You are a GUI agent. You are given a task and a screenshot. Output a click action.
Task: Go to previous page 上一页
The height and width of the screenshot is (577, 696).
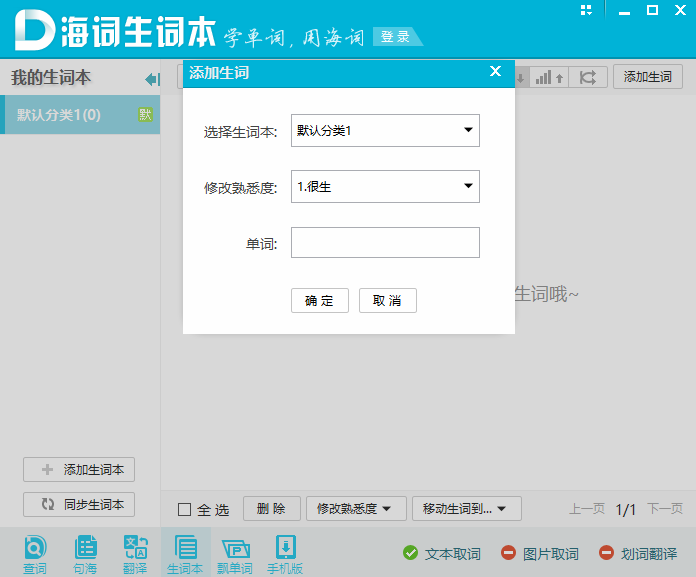pos(587,509)
